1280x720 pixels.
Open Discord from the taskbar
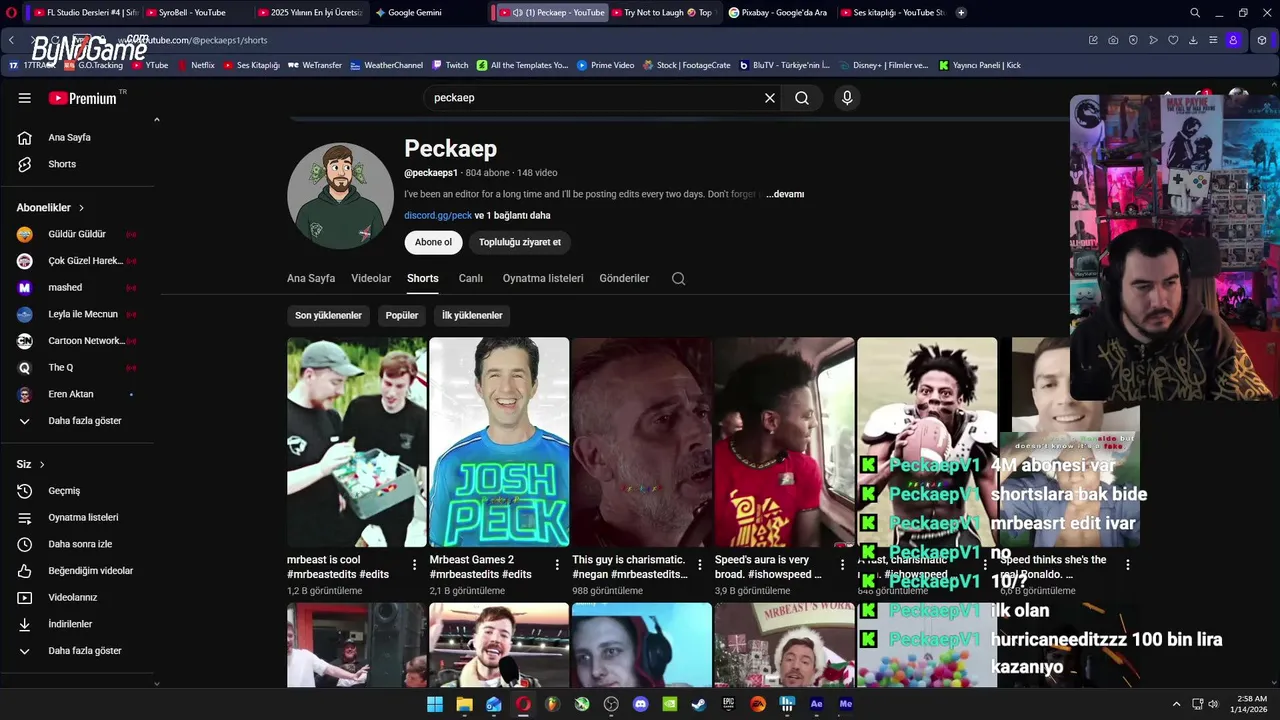point(641,704)
